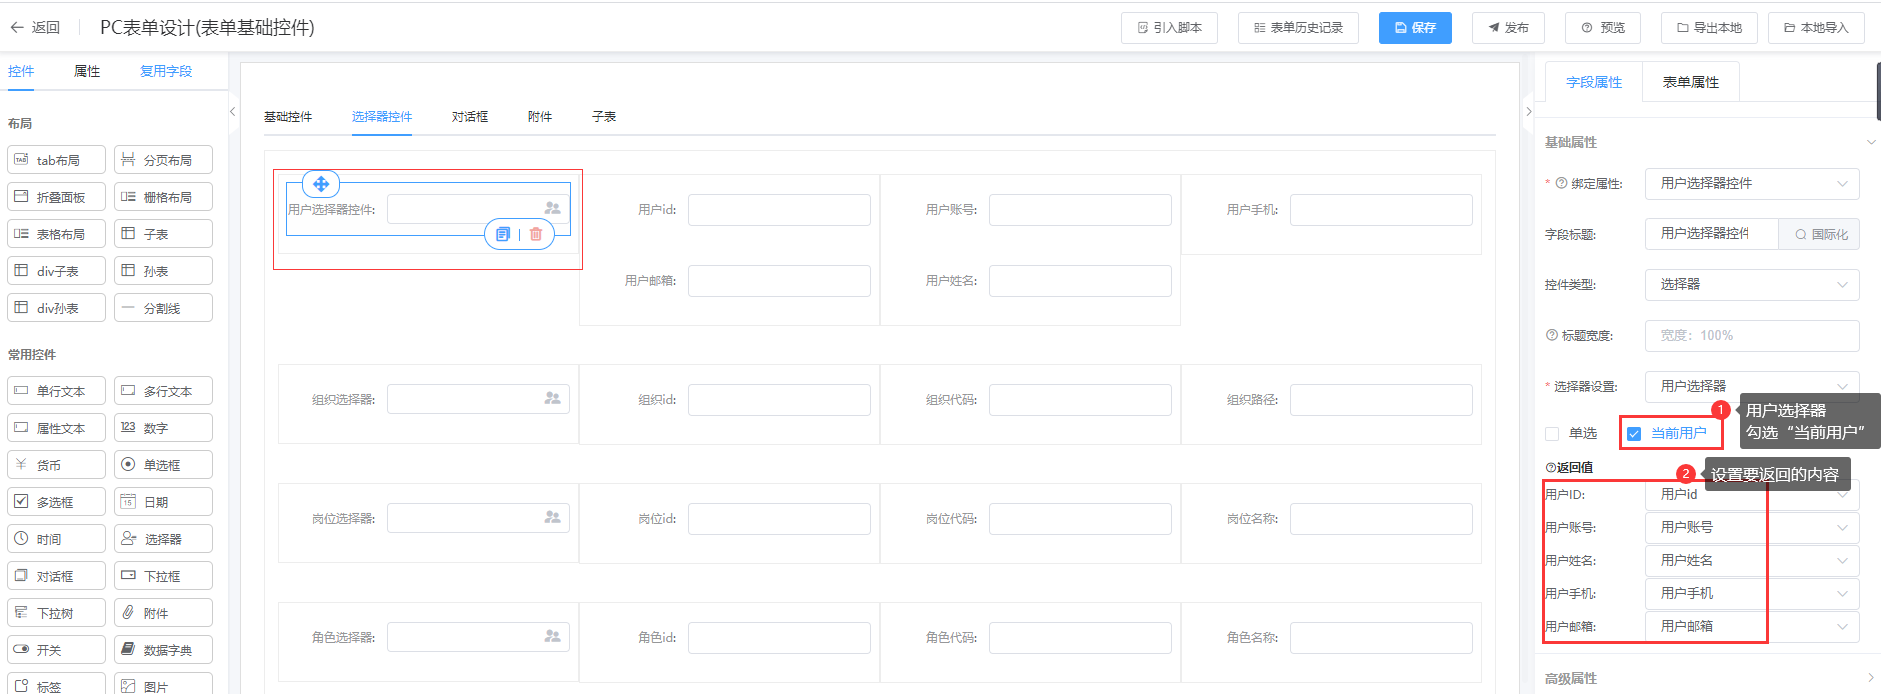Viewport: 1881px width, 694px height.
Task: Click the back arrow 返回 icon
Action: pos(17,28)
